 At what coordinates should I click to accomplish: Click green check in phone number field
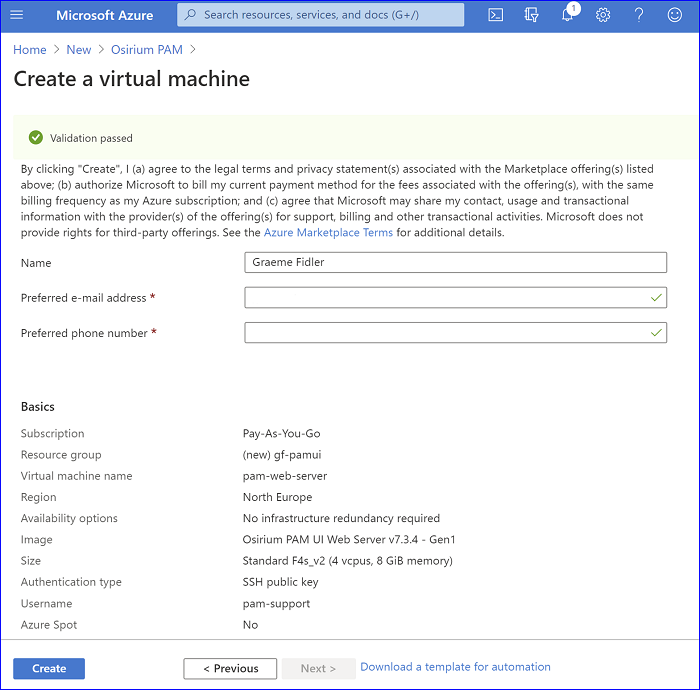click(656, 333)
